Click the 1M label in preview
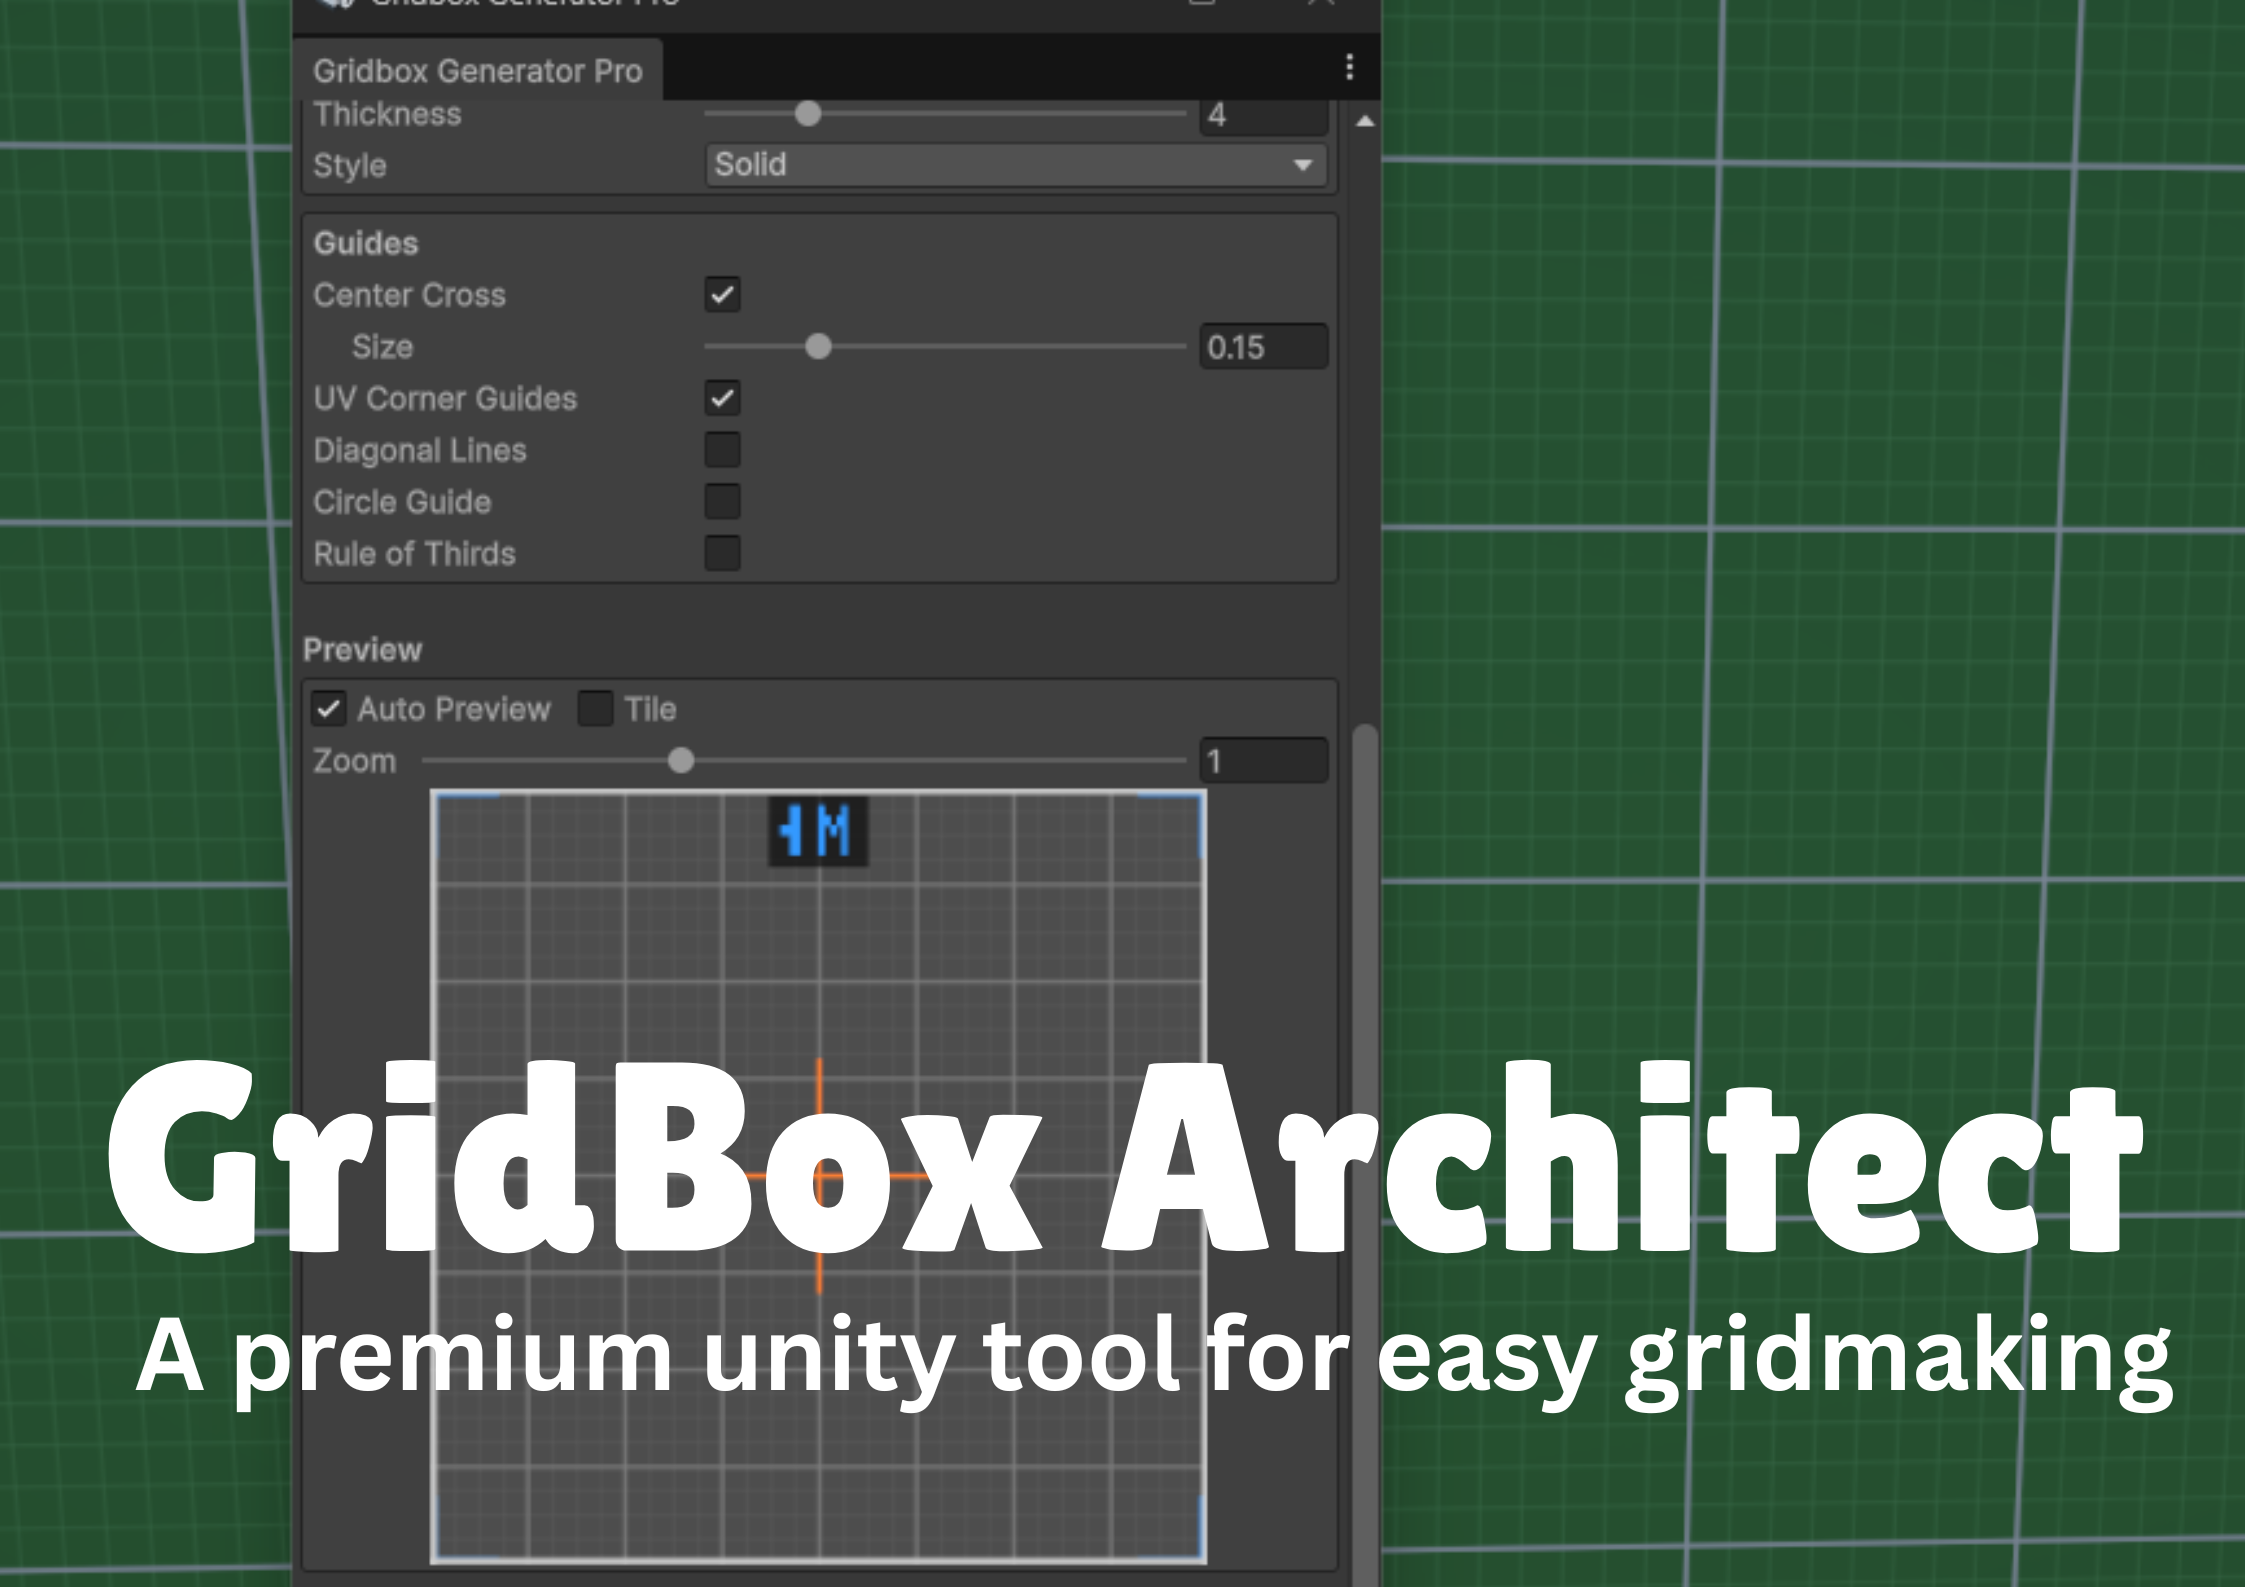Image resolution: width=2245 pixels, height=1587 pixels. pos(817,831)
